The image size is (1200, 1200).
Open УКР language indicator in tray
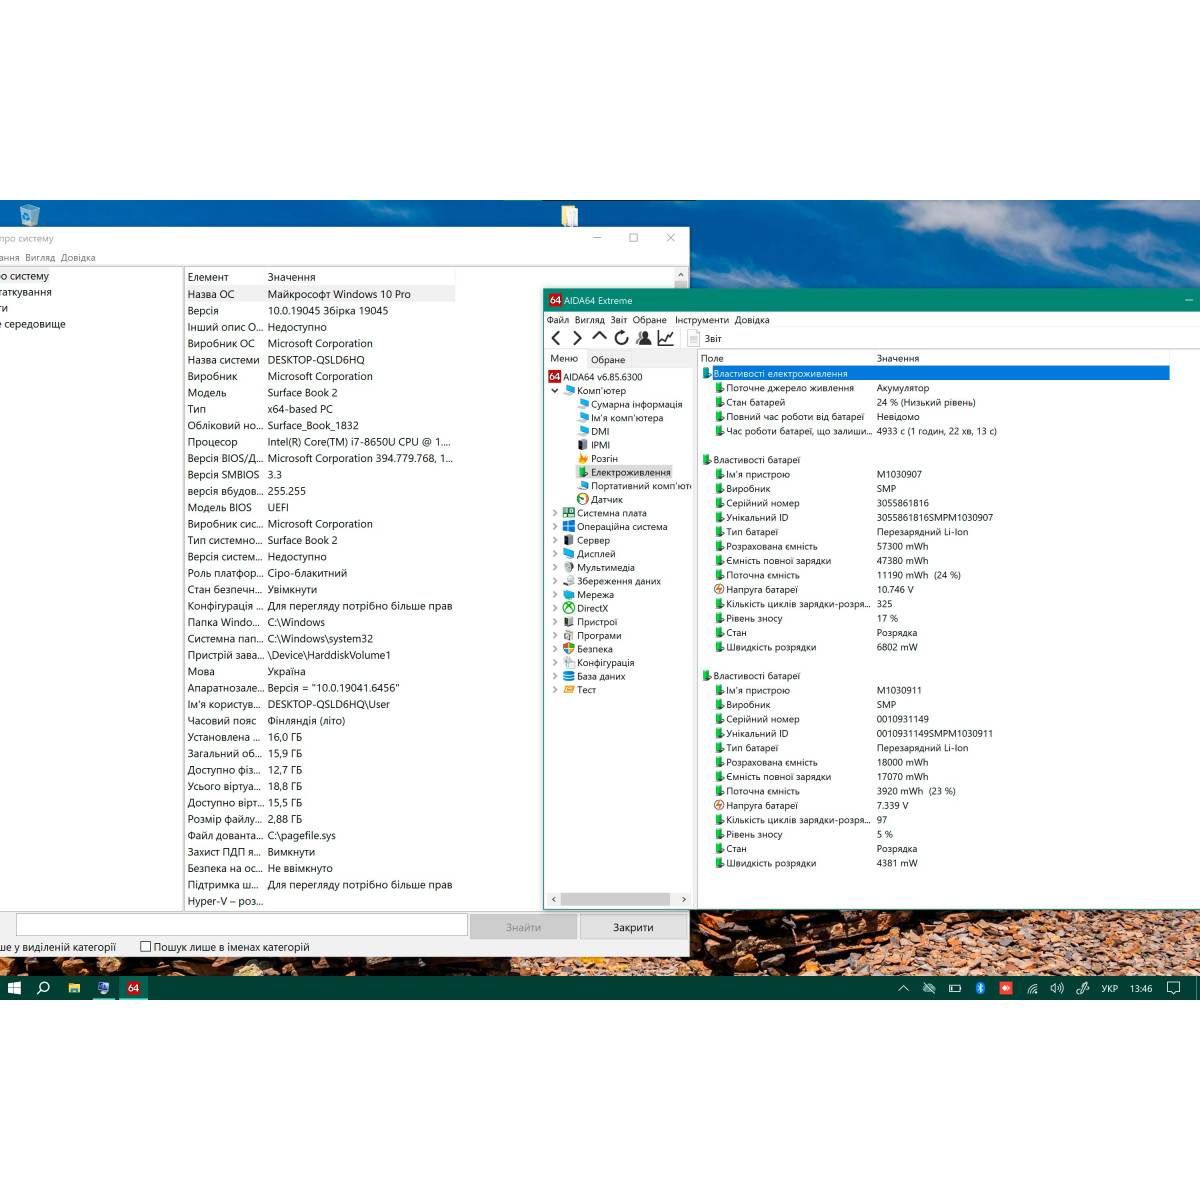[x=1109, y=988]
